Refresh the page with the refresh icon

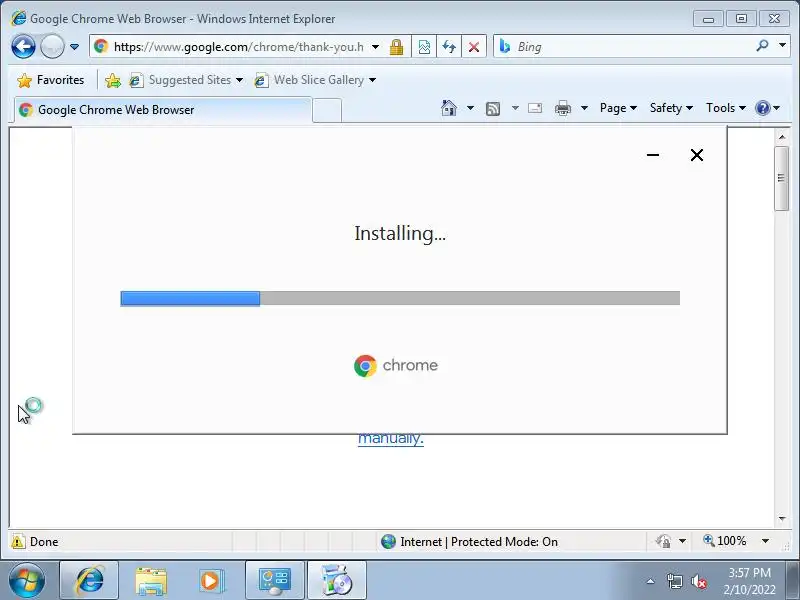tap(449, 47)
